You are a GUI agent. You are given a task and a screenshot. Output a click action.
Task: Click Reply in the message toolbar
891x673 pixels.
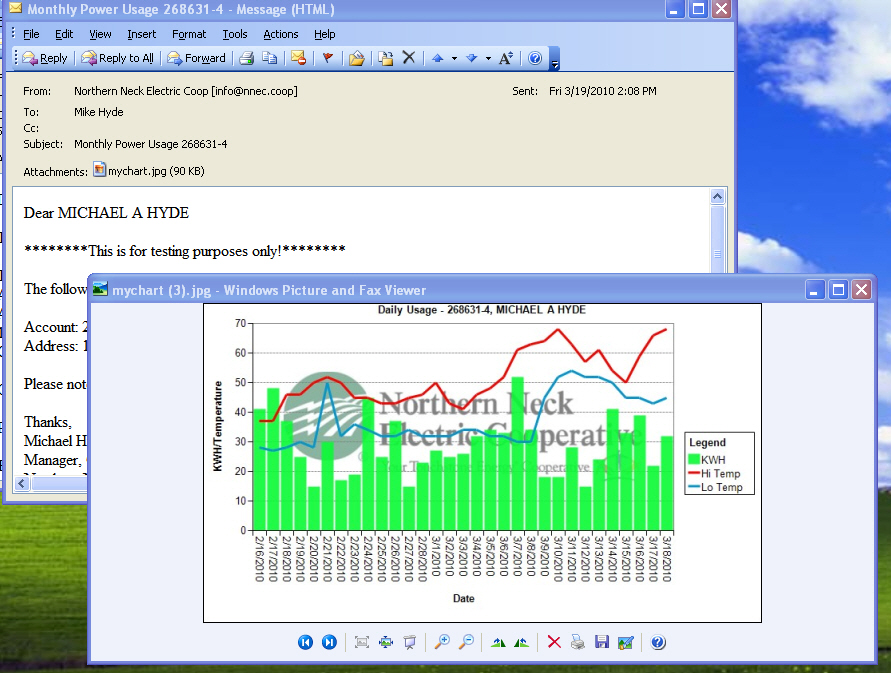tap(45, 58)
